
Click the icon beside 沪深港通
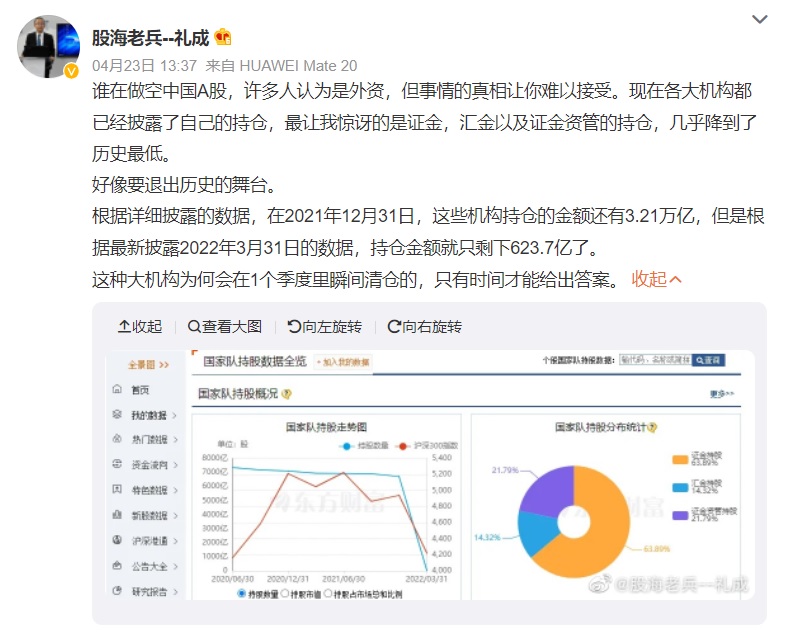pos(117,540)
